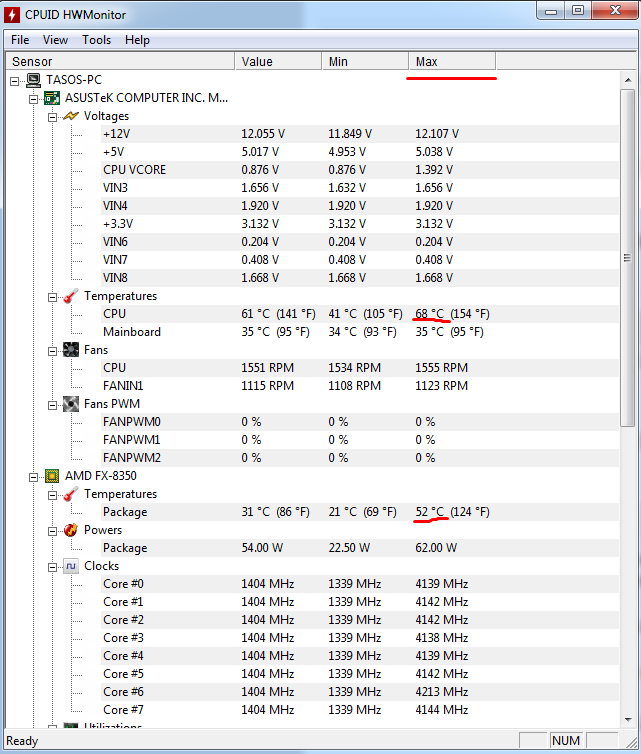The image size is (641, 754).
Task: Collapse the AMD FX-8350 Temperatures group
Action: tap(52, 495)
